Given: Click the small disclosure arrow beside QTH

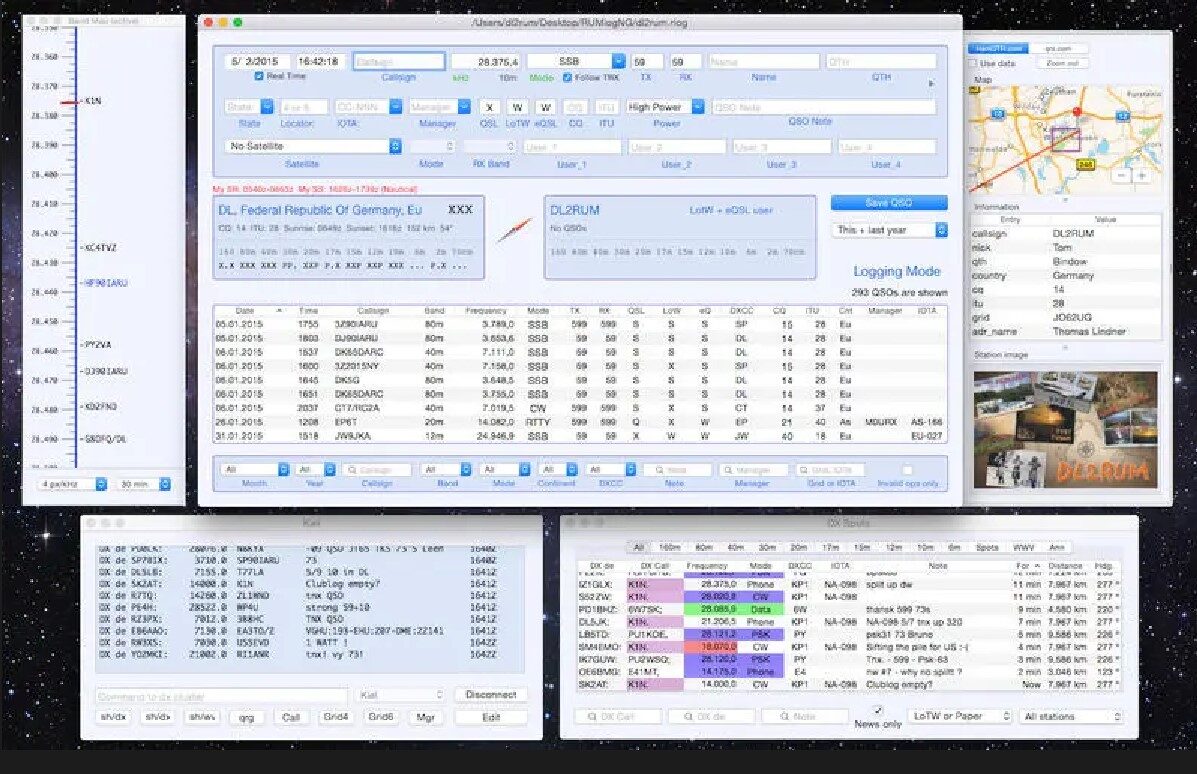Looking at the screenshot, I should [932, 83].
